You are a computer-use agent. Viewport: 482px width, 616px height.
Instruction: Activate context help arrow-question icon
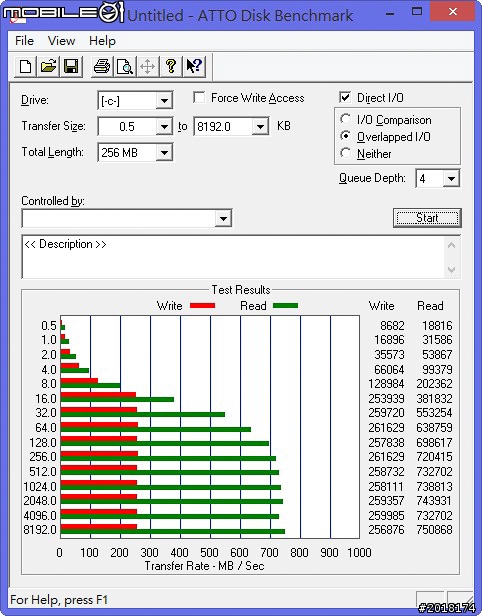194,66
